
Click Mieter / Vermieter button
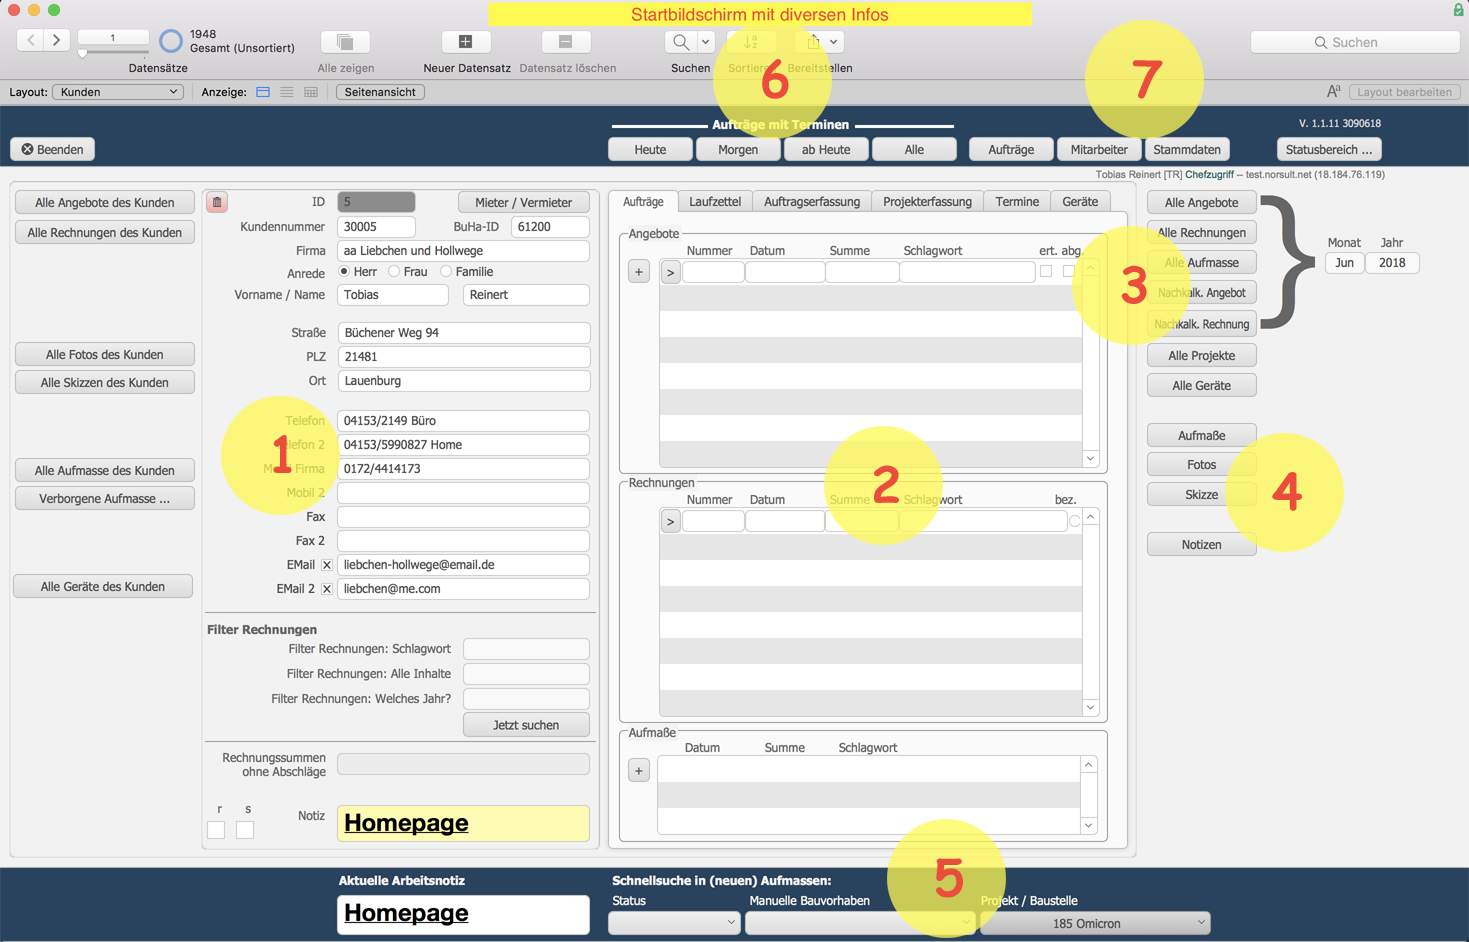click(523, 202)
